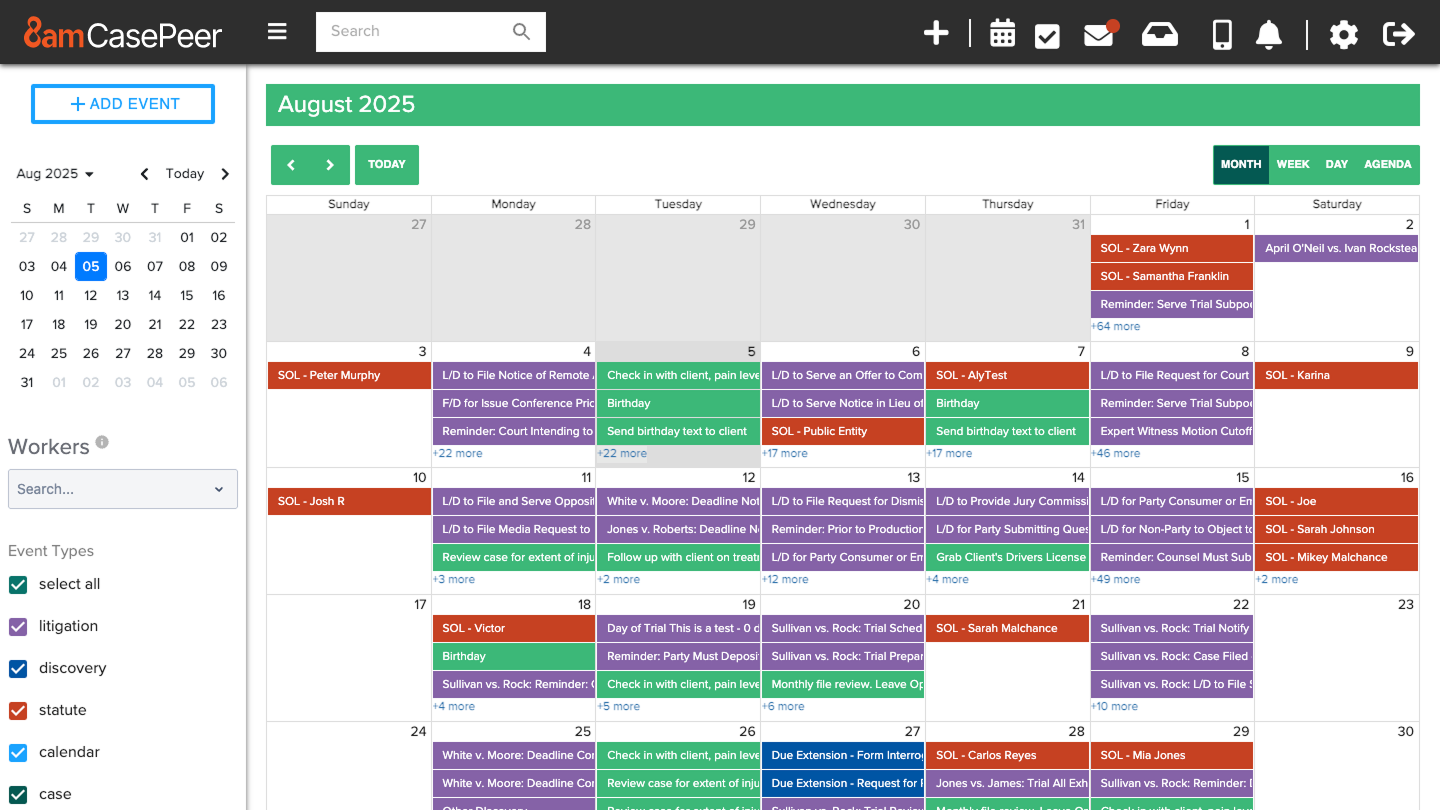Open SOL - Samantha Franklin event
Image resolution: width=1440 pixels, height=810 pixels.
[1172, 276]
